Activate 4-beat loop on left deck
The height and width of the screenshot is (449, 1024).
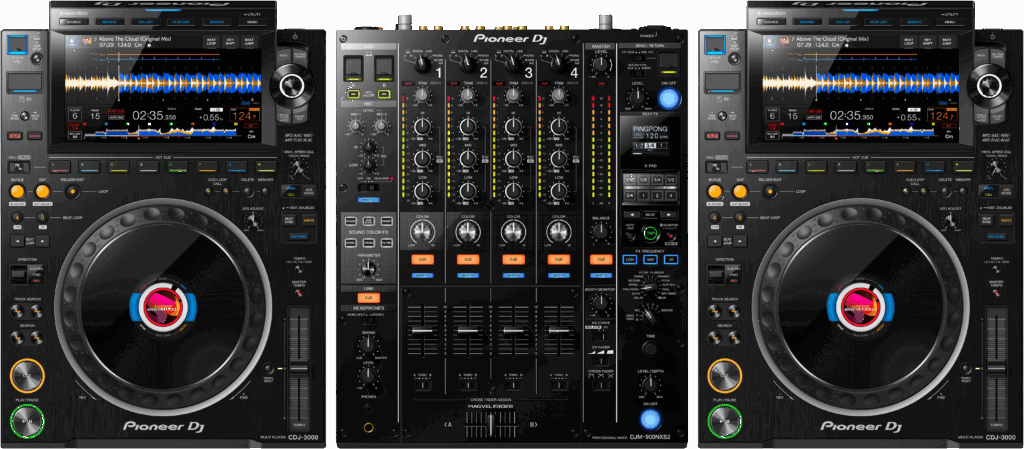coord(18,217)
